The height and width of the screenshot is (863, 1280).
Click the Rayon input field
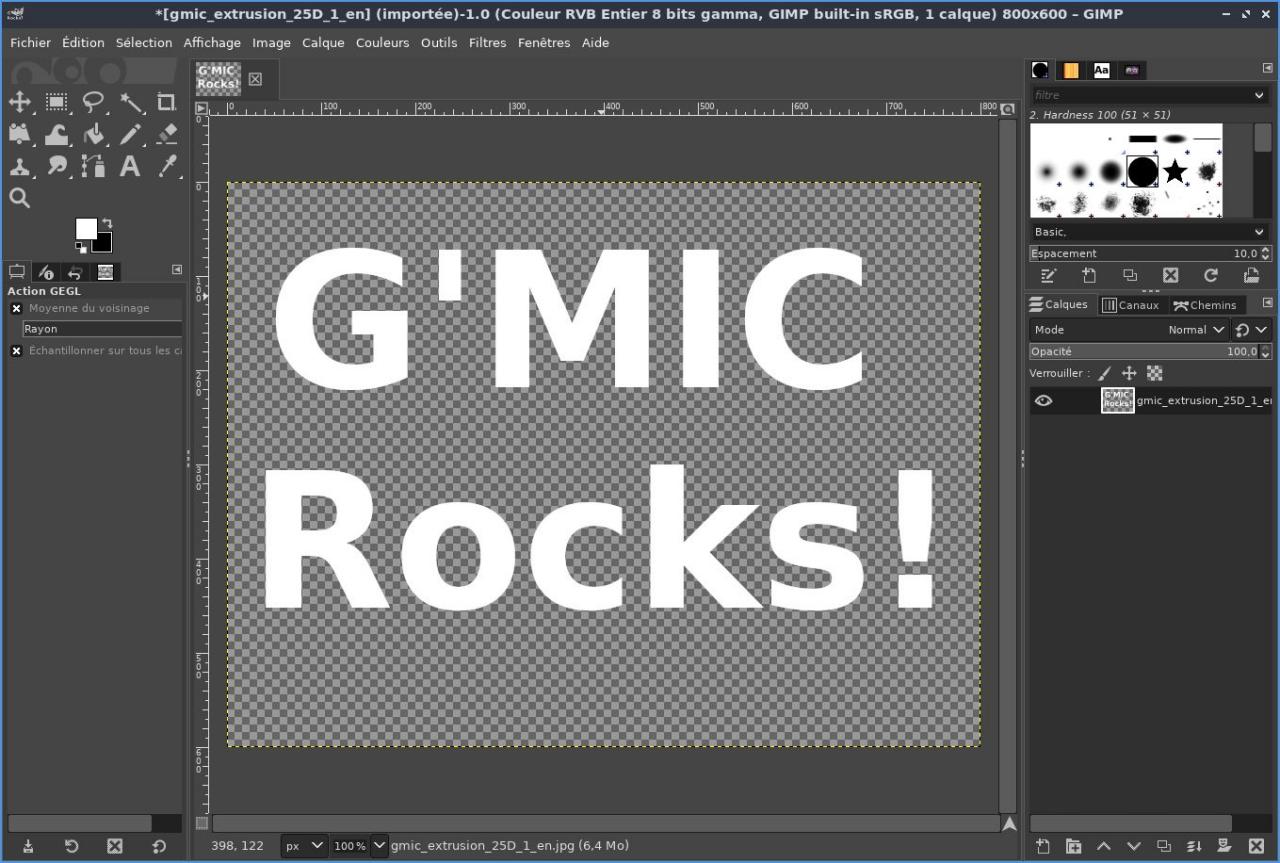(x=102, y=329)
